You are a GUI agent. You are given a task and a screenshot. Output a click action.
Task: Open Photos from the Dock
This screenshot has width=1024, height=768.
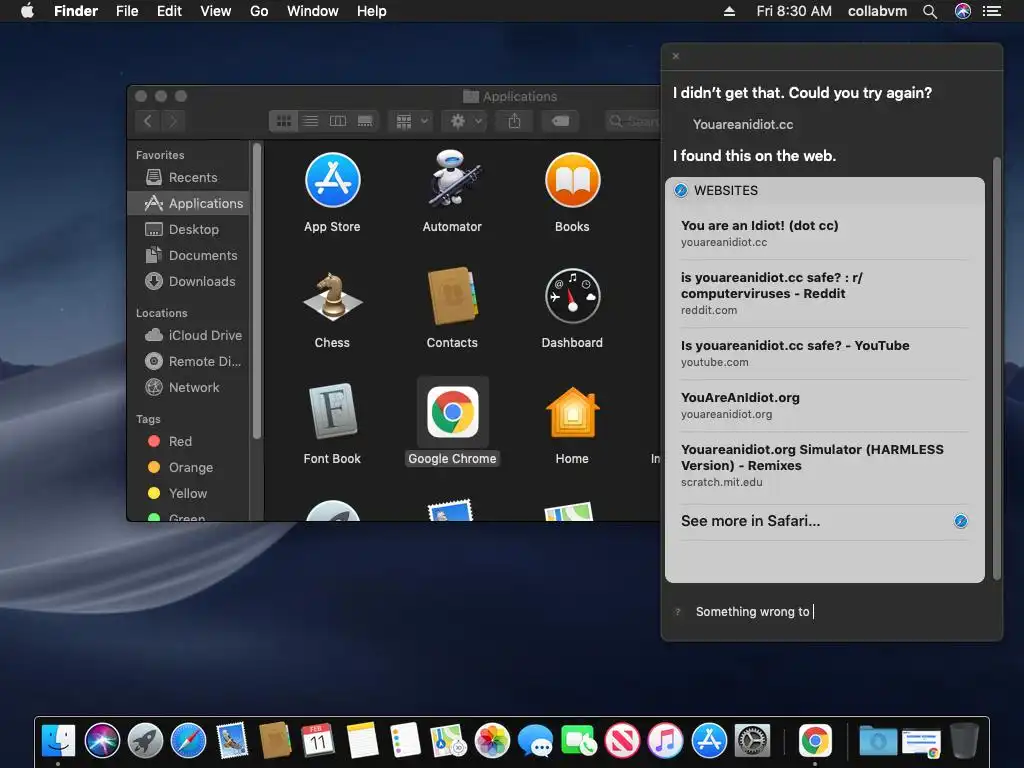tap(492, 741)
